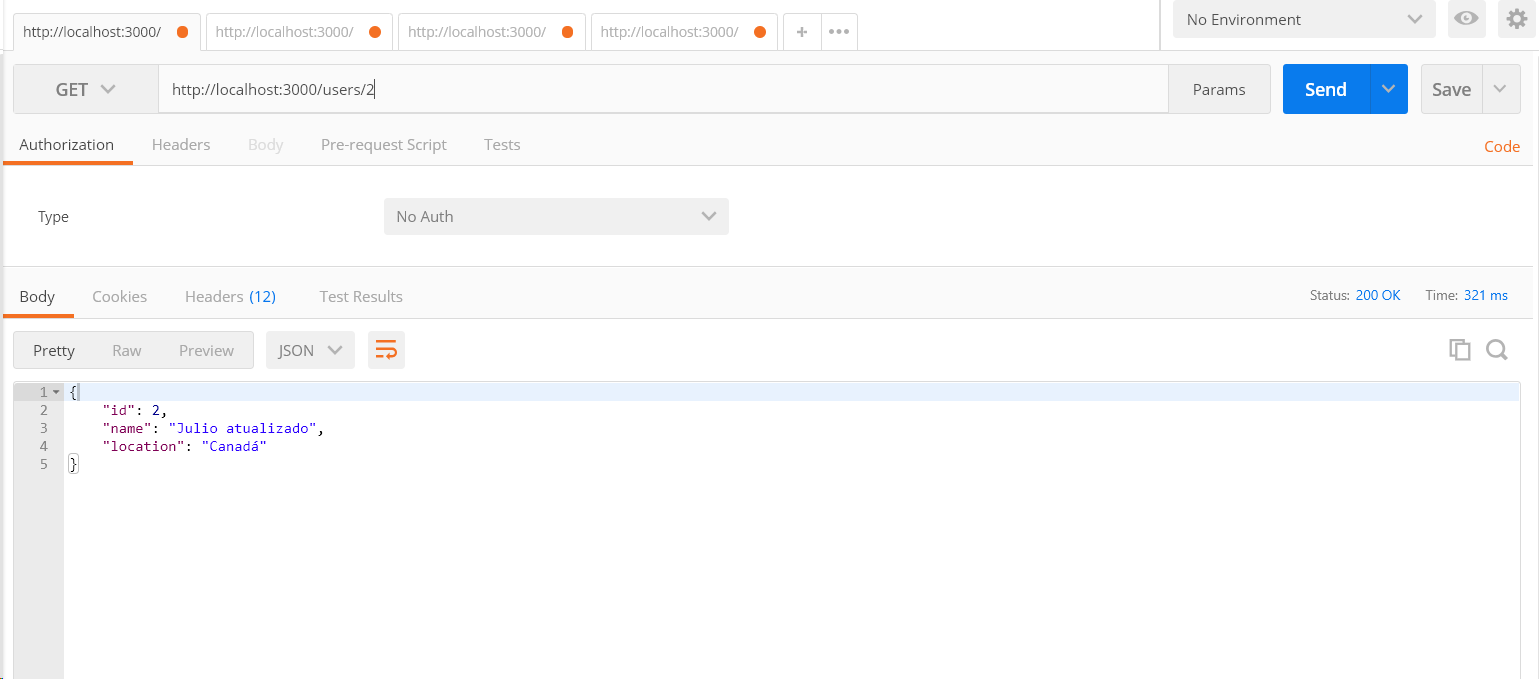Send the request to localhost

1324,89
